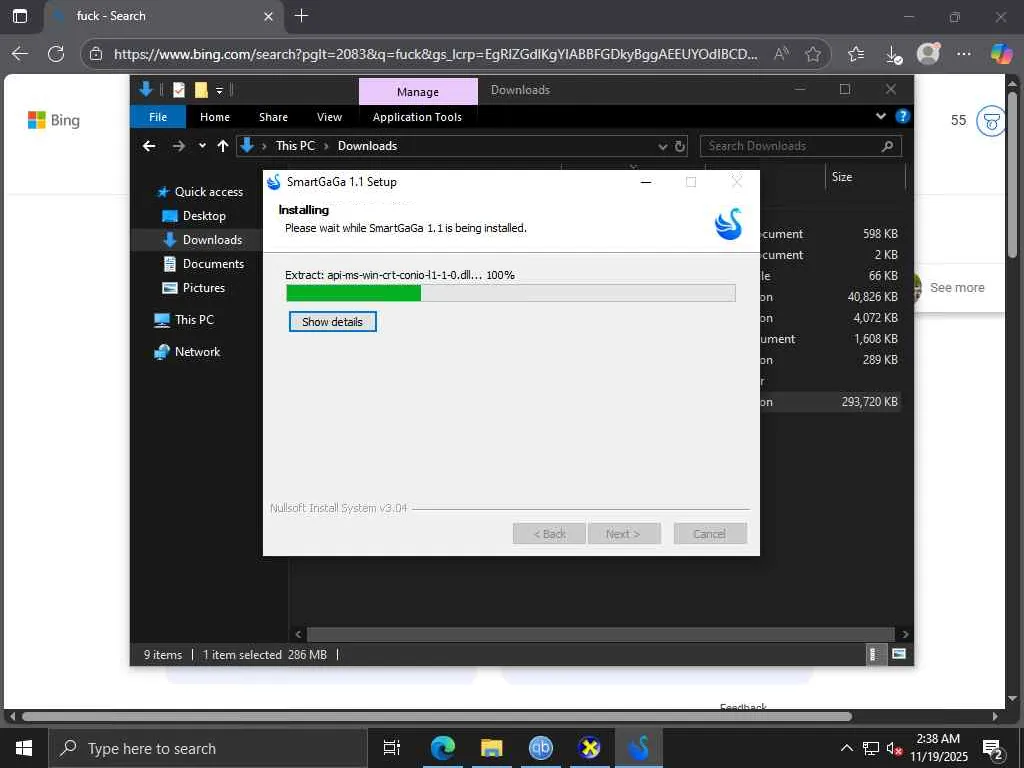Open Task View from the taskbar
Viewport: 1024px width, 768px height.
pyautogui.click(x=392, y=748)
